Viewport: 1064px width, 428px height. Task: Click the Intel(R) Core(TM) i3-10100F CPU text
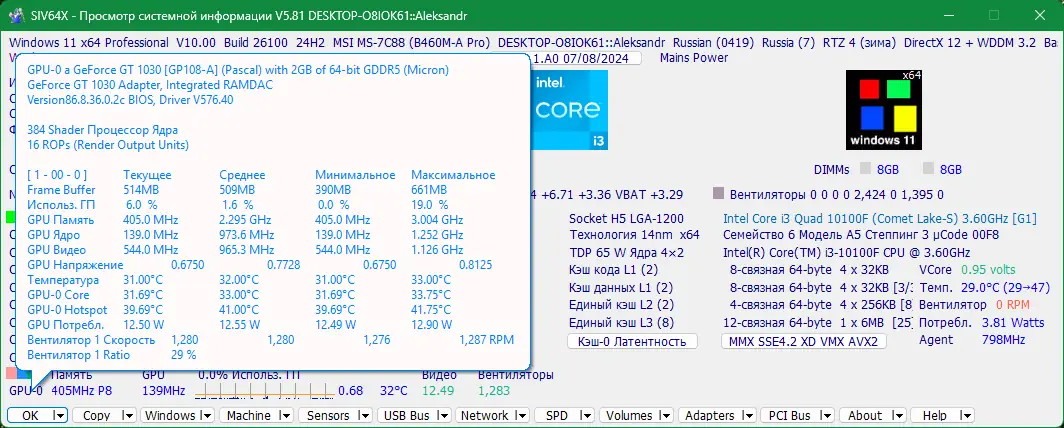tap(846, 253)
